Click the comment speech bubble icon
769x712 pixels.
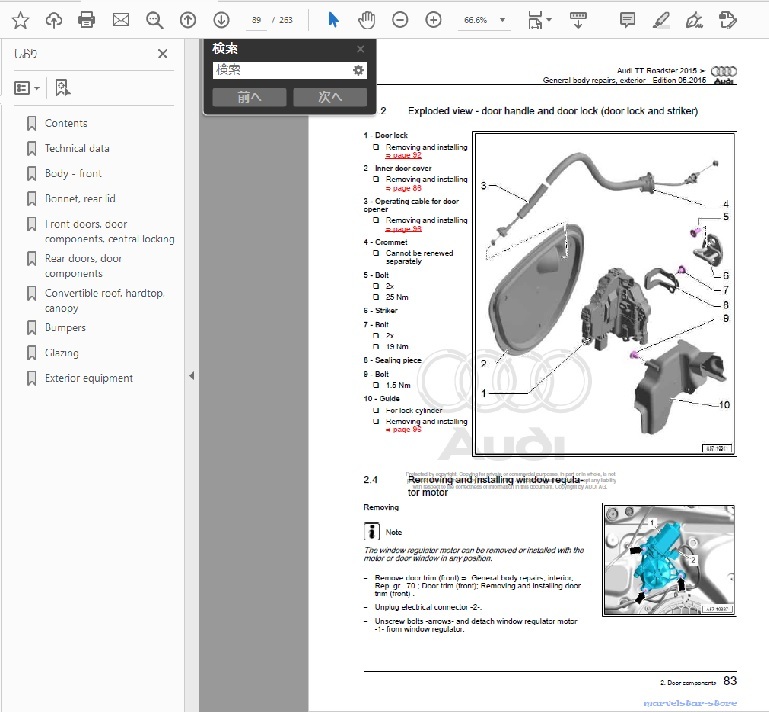tap(627, 20)
